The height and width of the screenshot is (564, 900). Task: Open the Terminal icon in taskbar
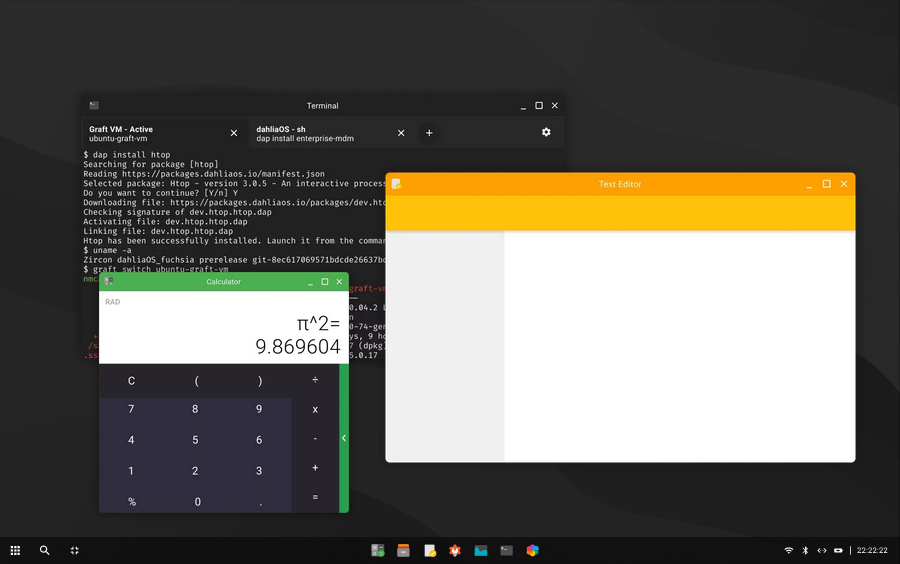507,550
